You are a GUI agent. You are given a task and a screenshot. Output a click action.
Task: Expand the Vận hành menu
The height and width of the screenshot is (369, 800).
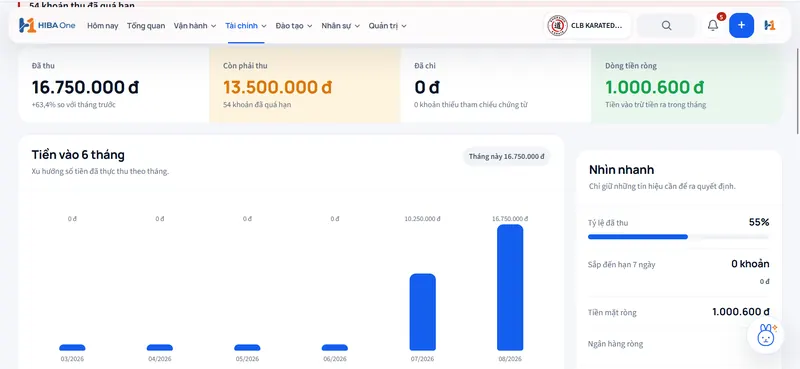[195, 26]
